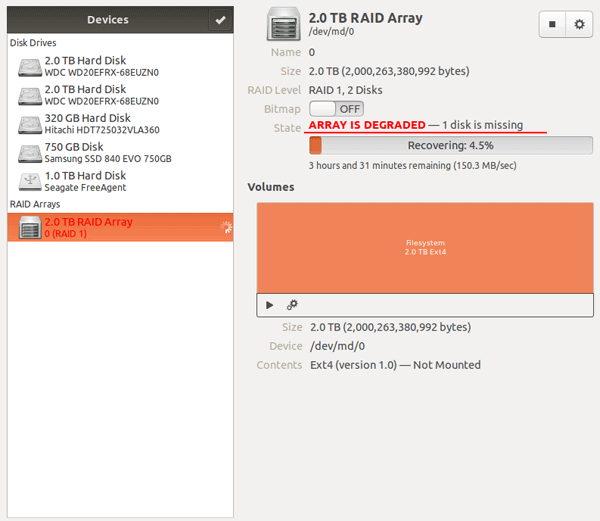This screenshot has height=521, width=600.
Task: Click the 2.0 TB RAID Array title
Action: tap(365, 18)
